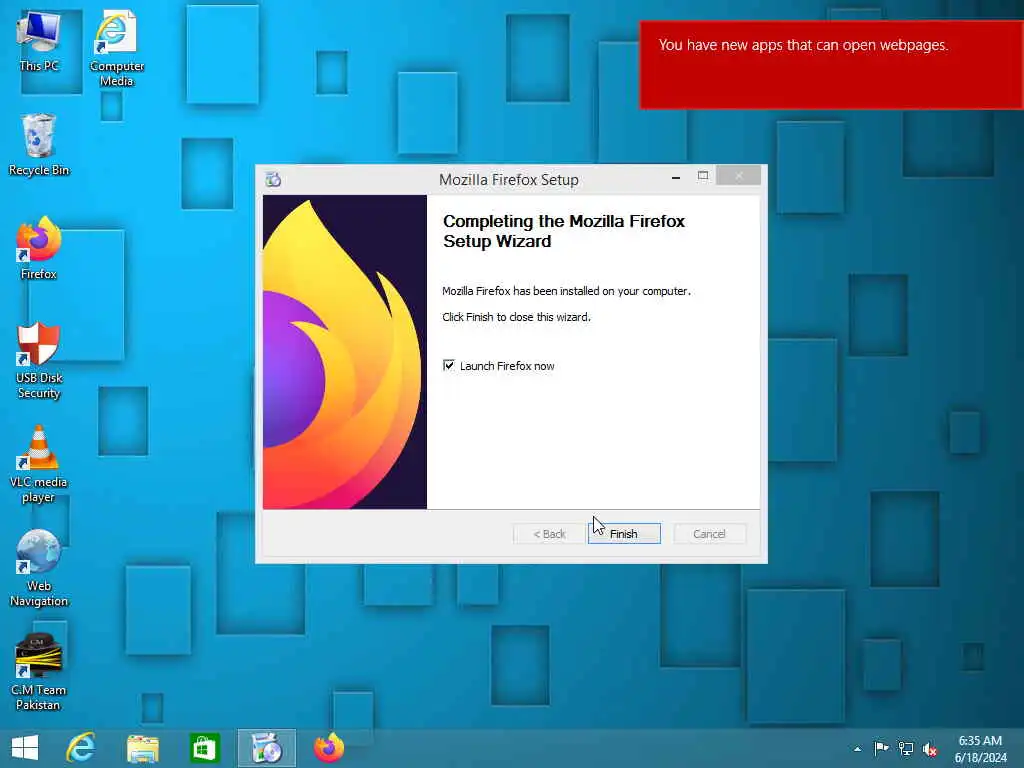Uncheck Launch Firefox now checkbox
Viewport: 1024px width, 768px height.
[x=449, y=365]
